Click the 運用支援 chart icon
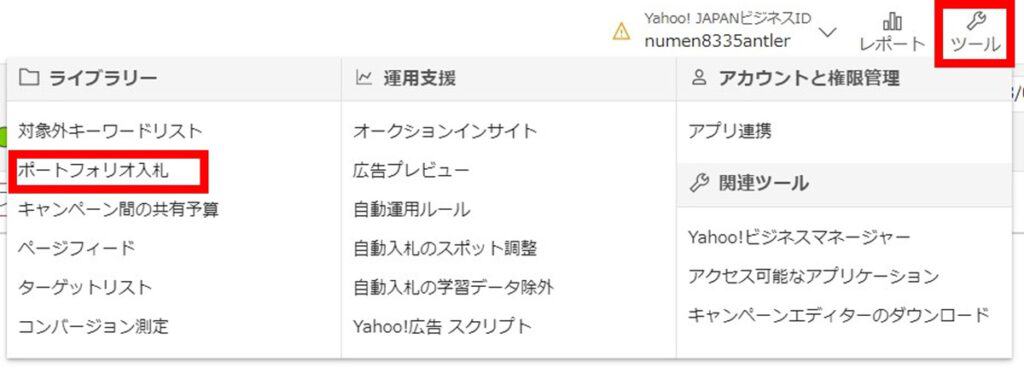This screenshot has width=1024, height=368. [363, 78]
